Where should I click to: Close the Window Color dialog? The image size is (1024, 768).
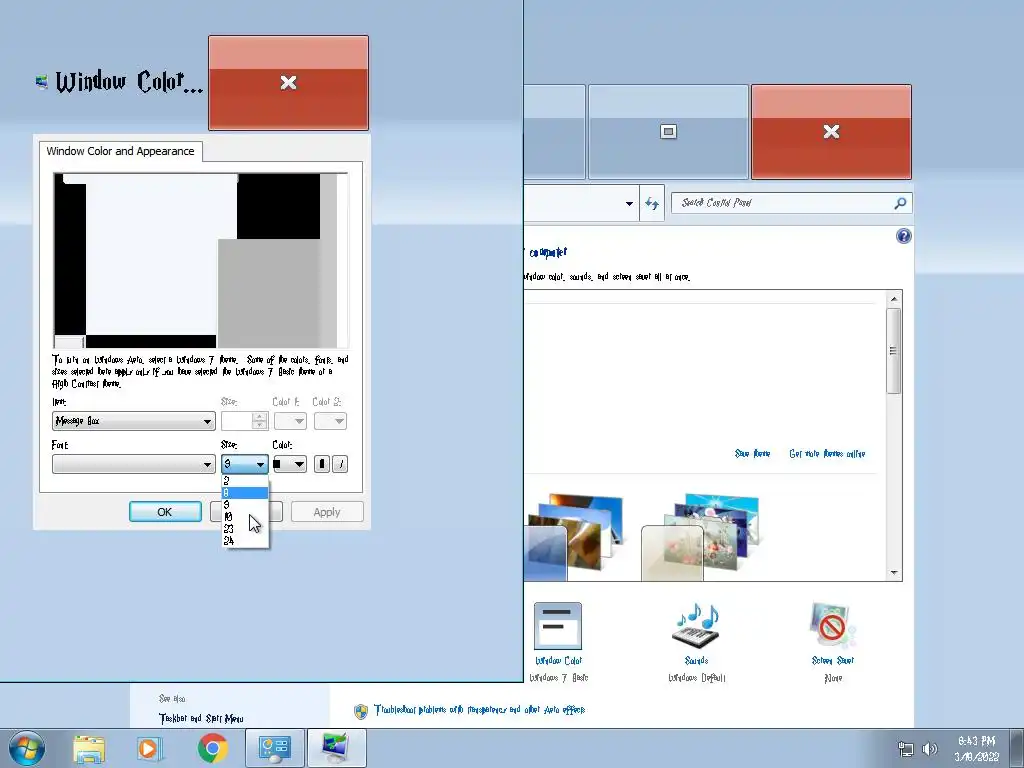(x=289, y=83)
